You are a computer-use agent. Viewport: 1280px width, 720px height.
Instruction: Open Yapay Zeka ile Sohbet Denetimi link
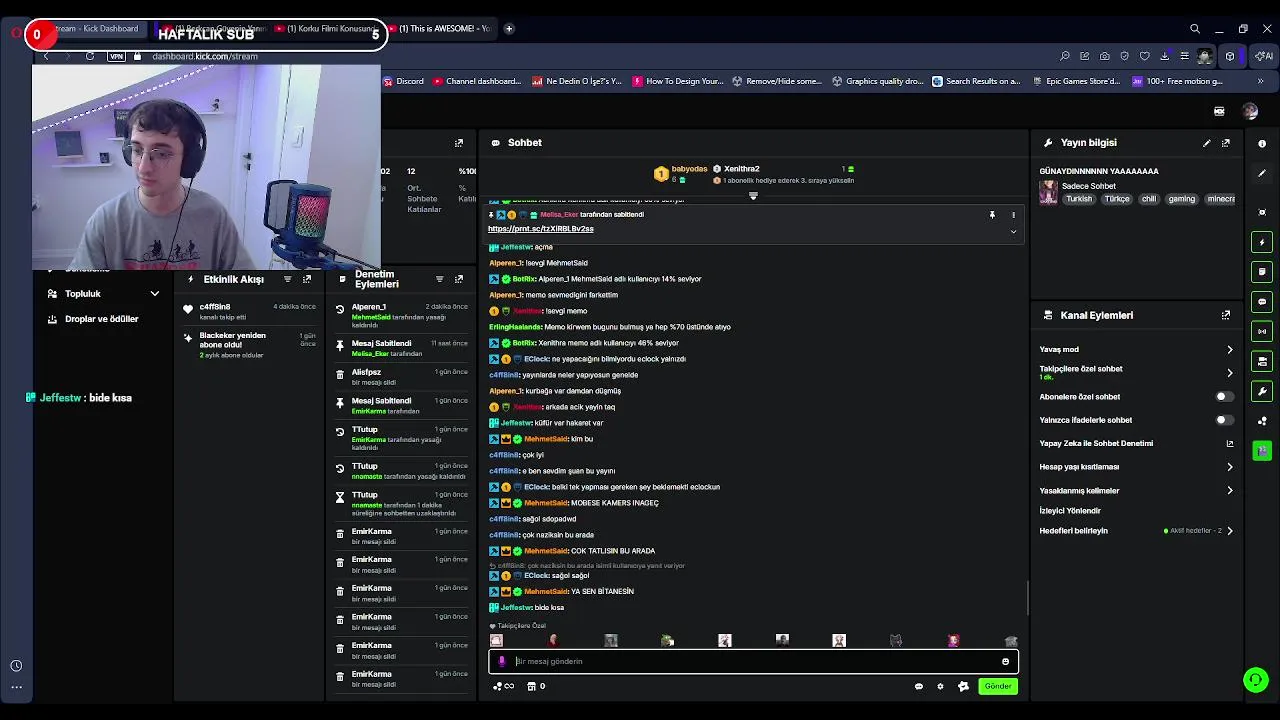1136,444
